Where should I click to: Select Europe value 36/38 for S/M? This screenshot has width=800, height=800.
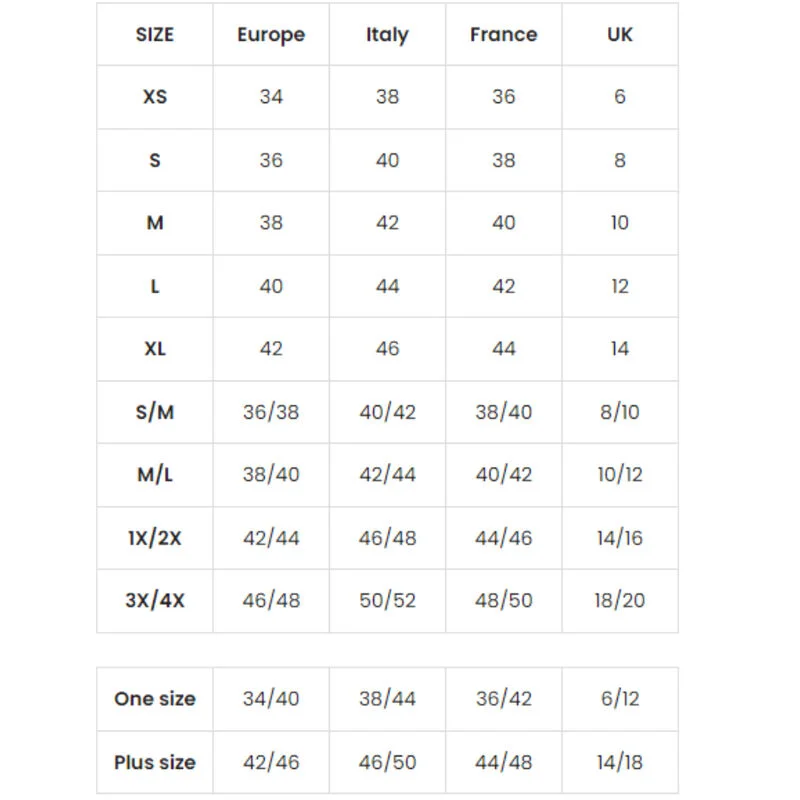[x=271, y=412]
